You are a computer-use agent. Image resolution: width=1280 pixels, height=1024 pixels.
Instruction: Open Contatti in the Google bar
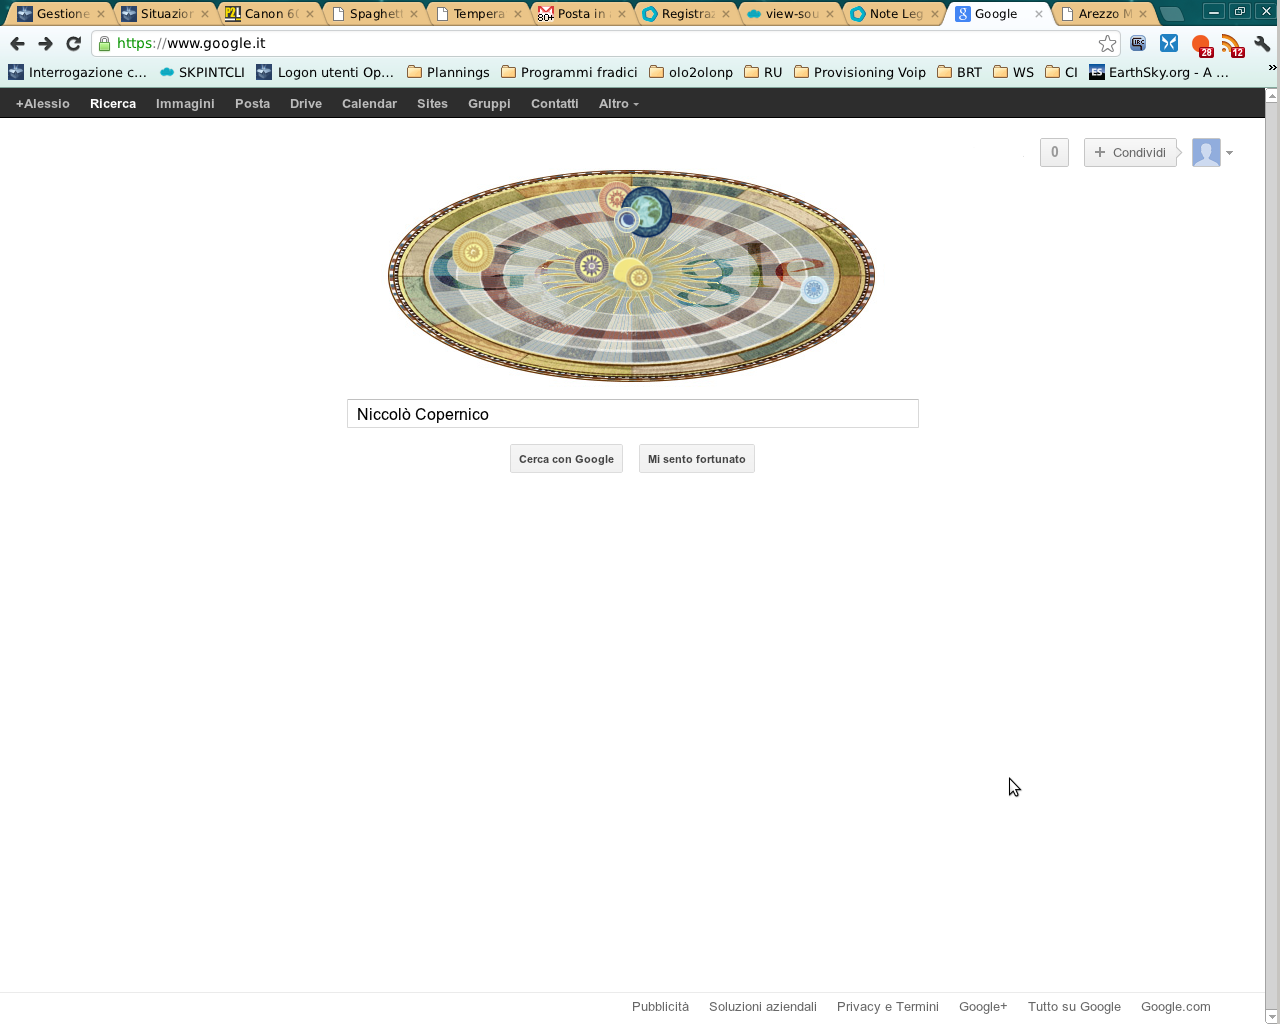click(555, 103)
